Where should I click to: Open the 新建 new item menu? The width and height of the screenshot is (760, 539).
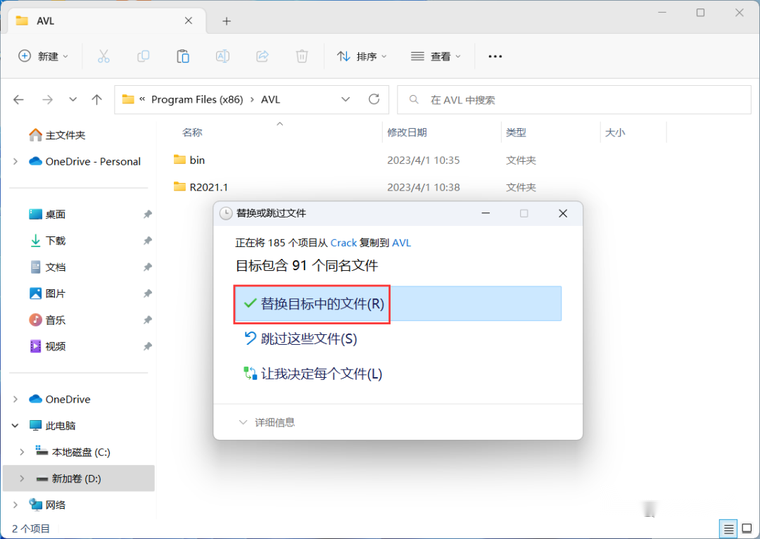[43, 57]
